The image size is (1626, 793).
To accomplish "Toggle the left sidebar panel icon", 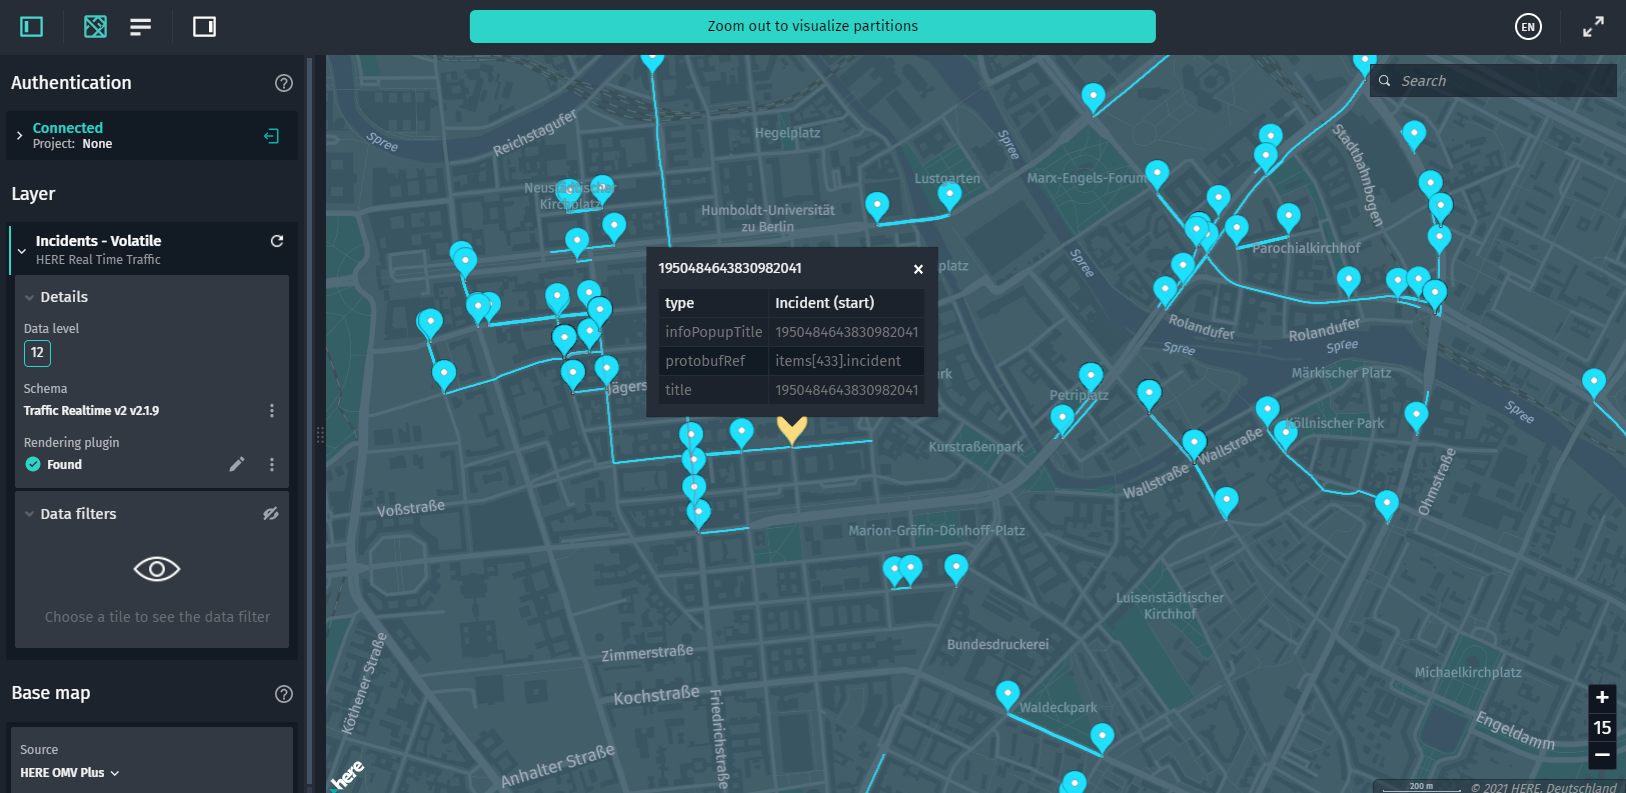I will (x=32, y=27).
